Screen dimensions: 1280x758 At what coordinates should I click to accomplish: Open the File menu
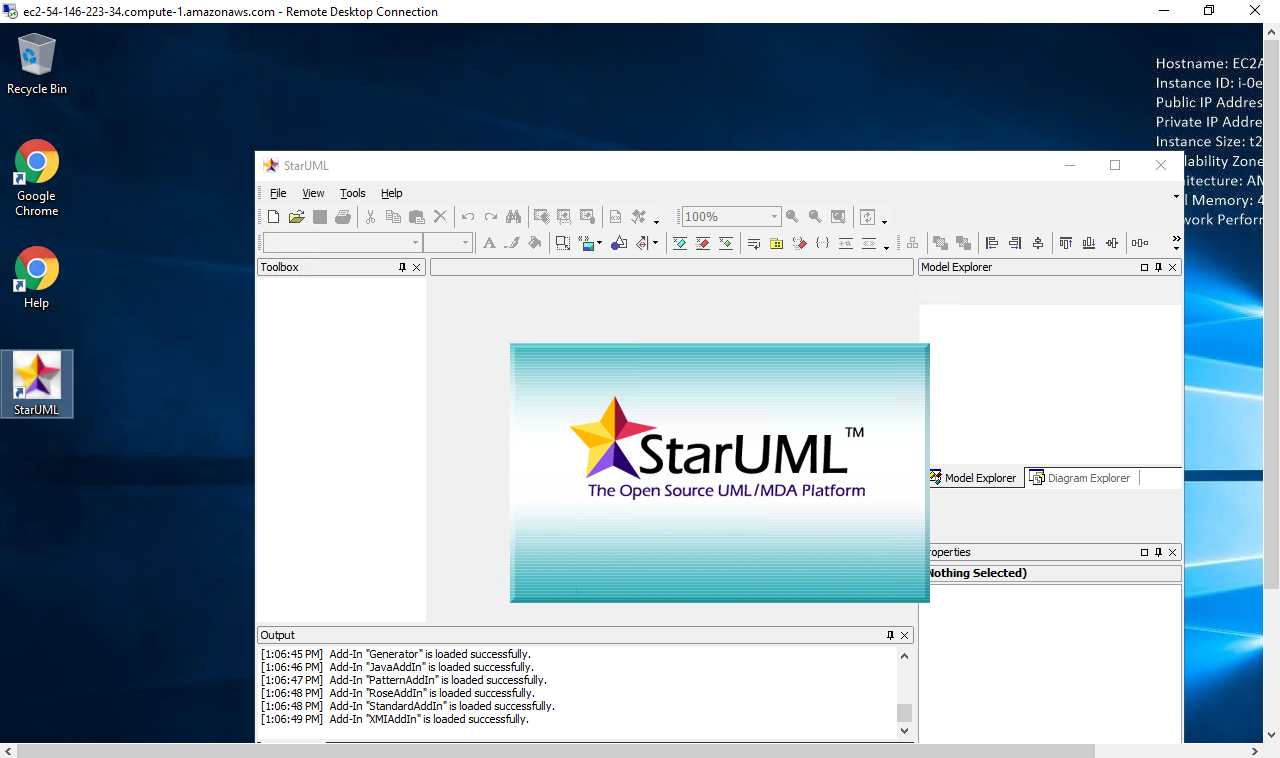(x=278, y=193)
